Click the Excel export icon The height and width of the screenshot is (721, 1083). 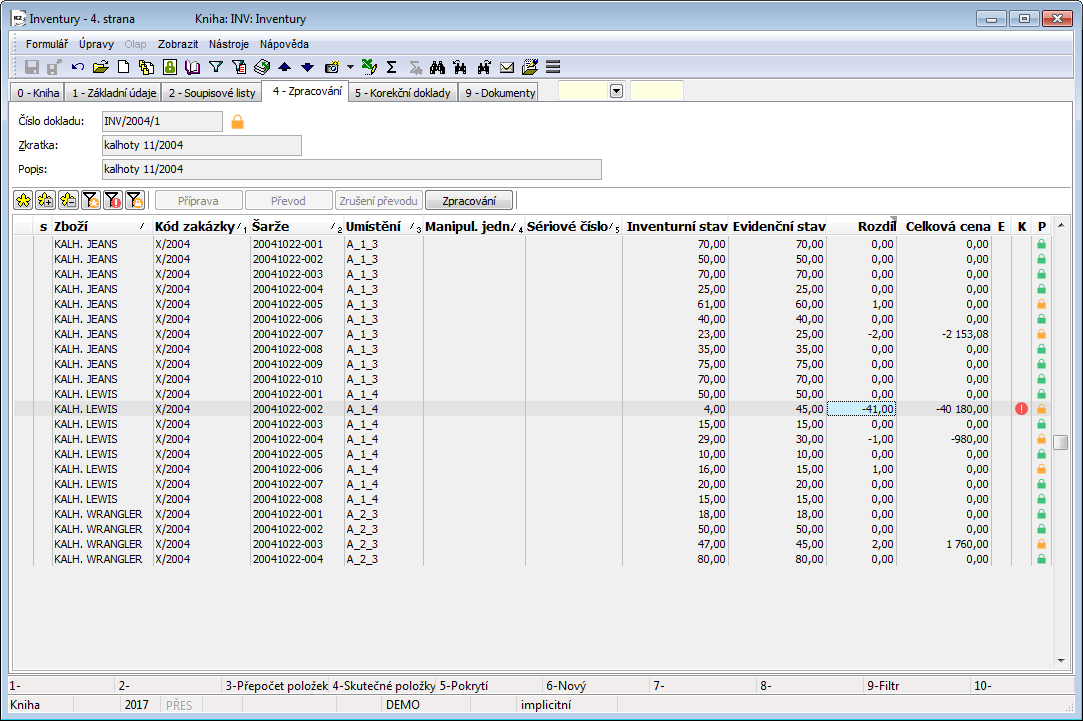370,67
